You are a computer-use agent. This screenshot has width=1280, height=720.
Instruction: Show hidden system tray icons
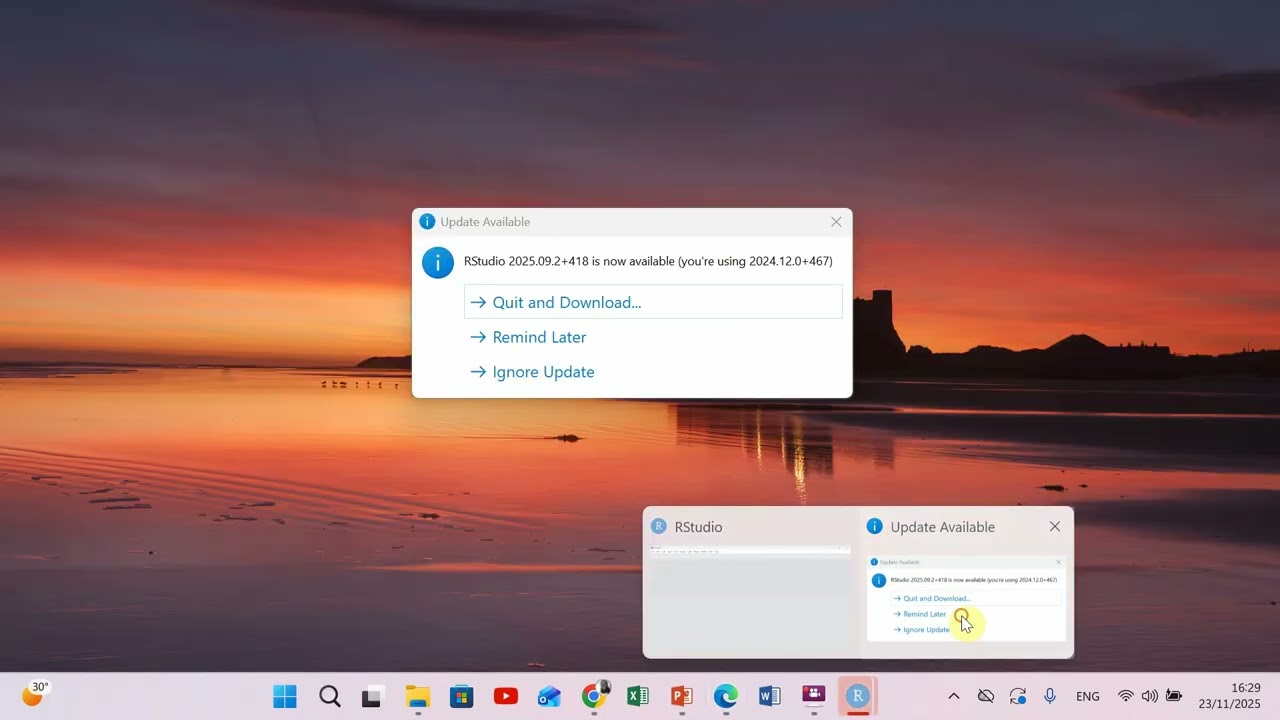pyautogui.click(x=953, y=696)
